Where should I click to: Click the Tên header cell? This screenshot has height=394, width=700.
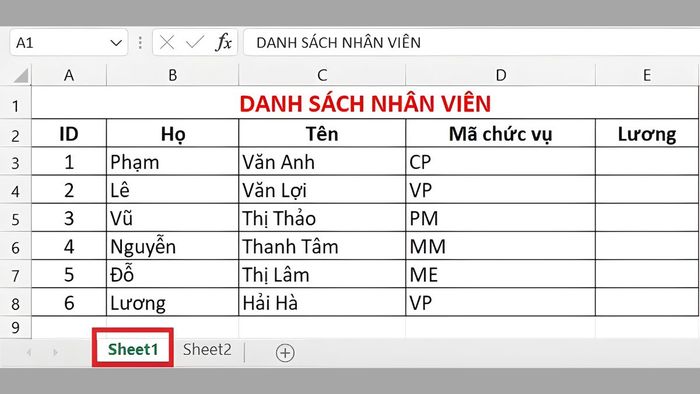(322, 133)
